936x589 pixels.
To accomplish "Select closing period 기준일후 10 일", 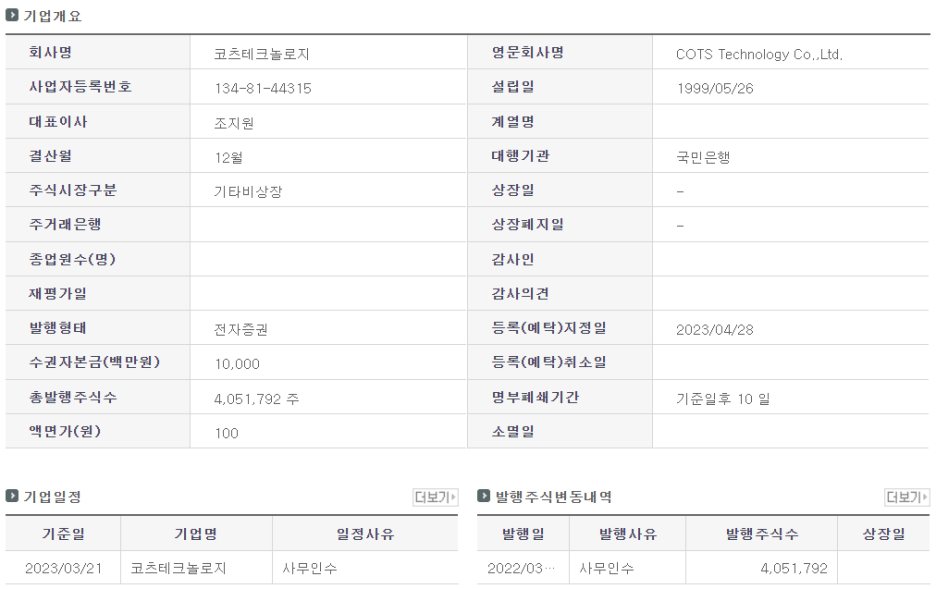I will point(723,399).
